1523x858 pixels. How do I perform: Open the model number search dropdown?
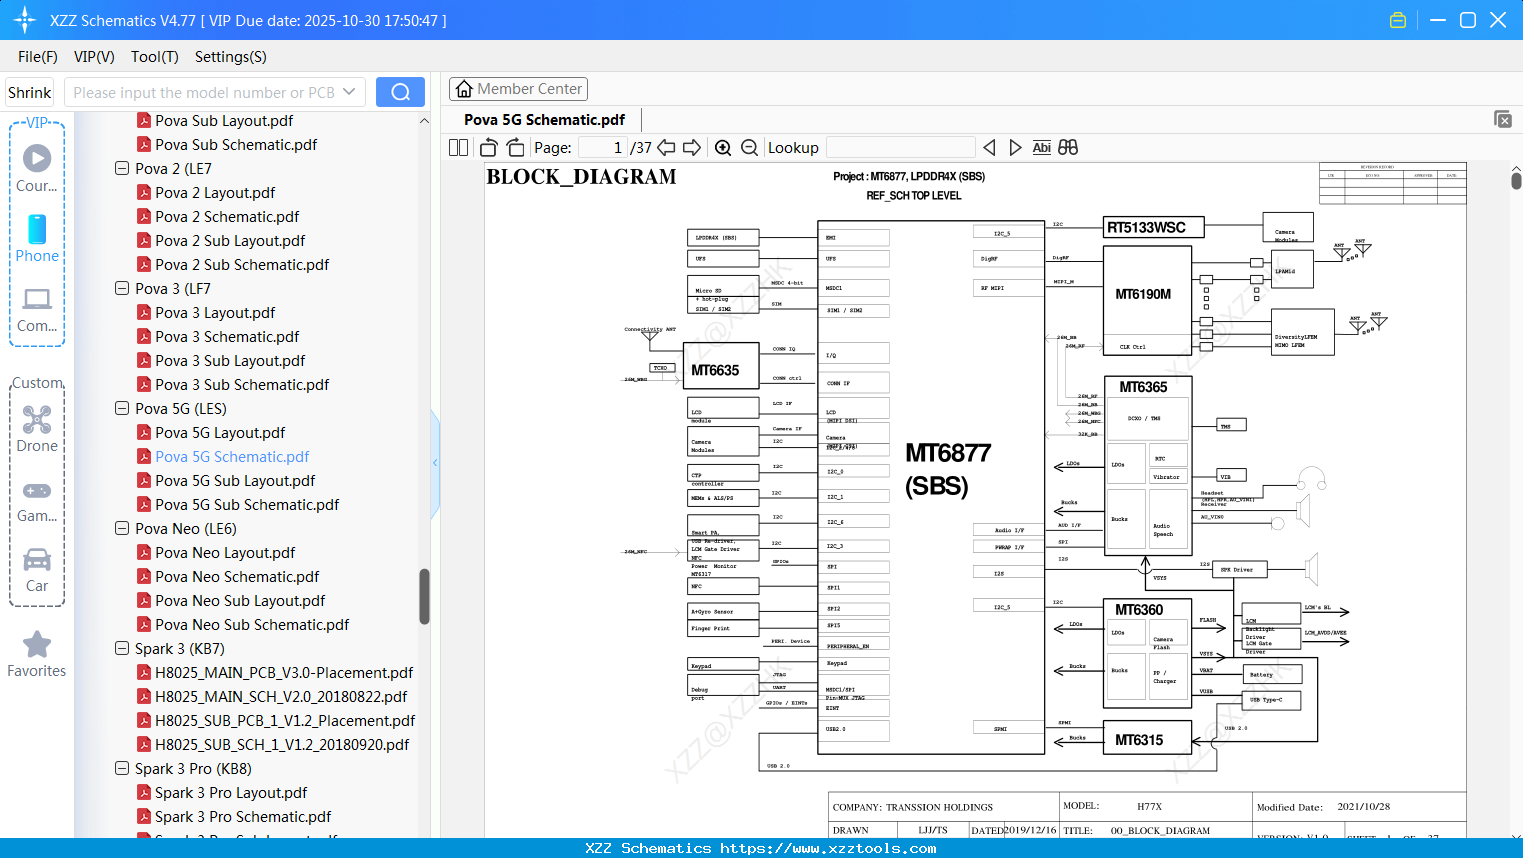(x=350, y=91)
